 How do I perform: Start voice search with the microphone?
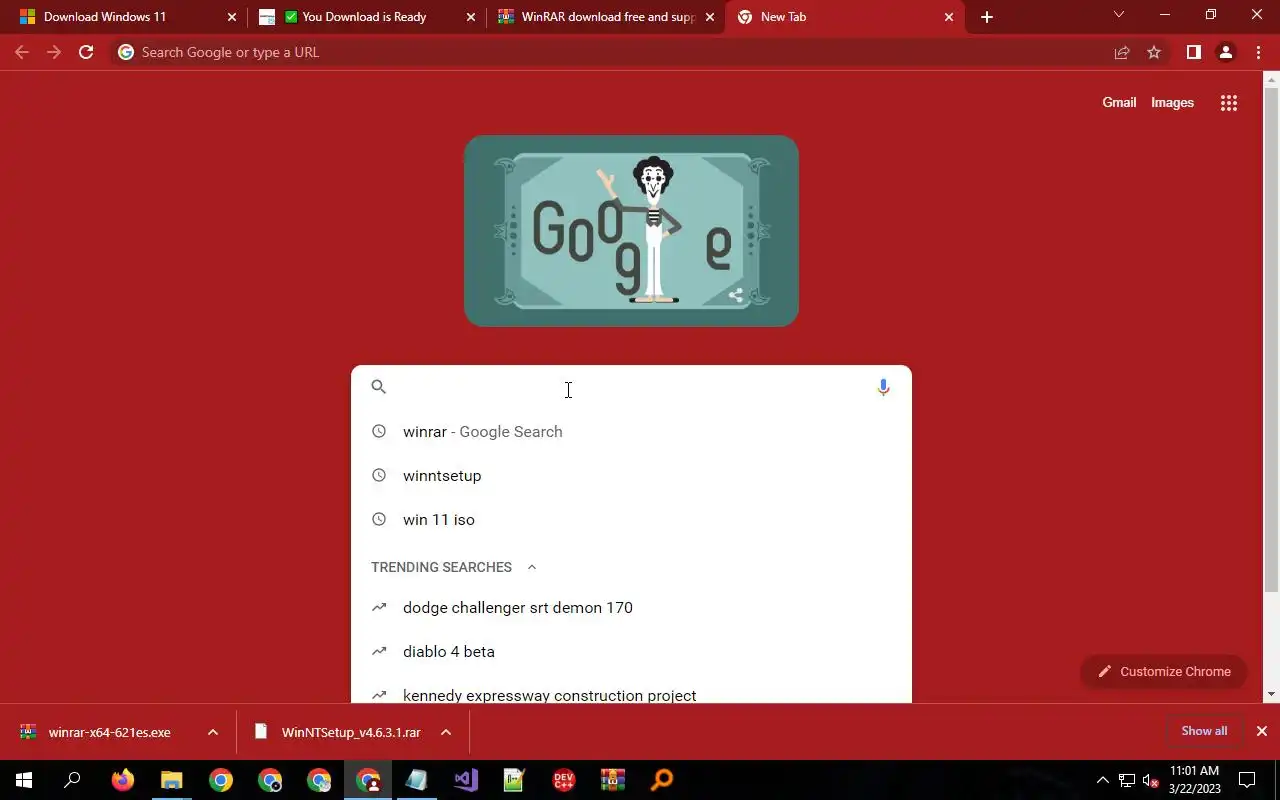[883, 387]
